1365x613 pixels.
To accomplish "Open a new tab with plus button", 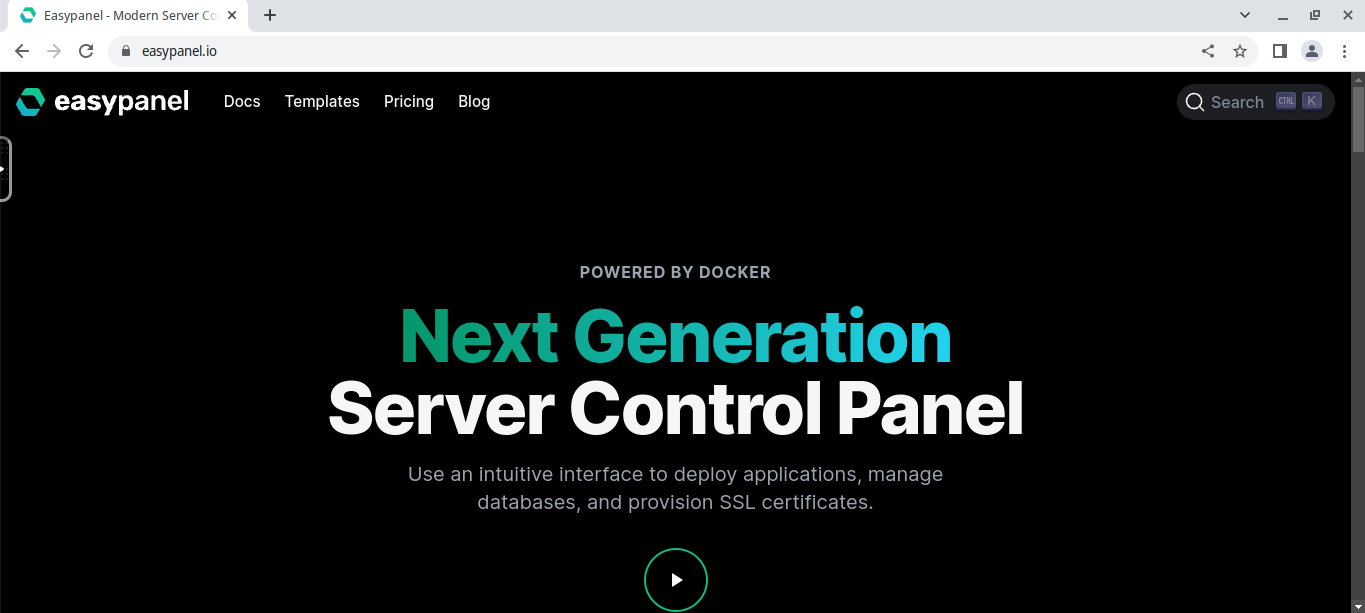I will (x=270, y=15).
